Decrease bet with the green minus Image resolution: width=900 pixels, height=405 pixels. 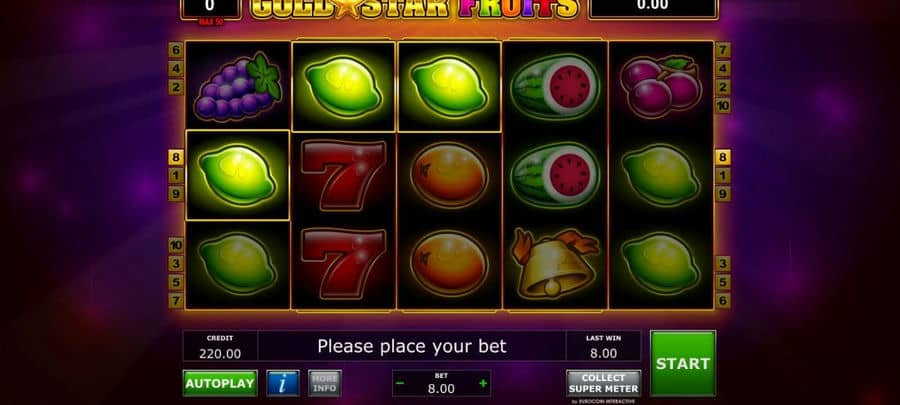[x=400, y=383]
